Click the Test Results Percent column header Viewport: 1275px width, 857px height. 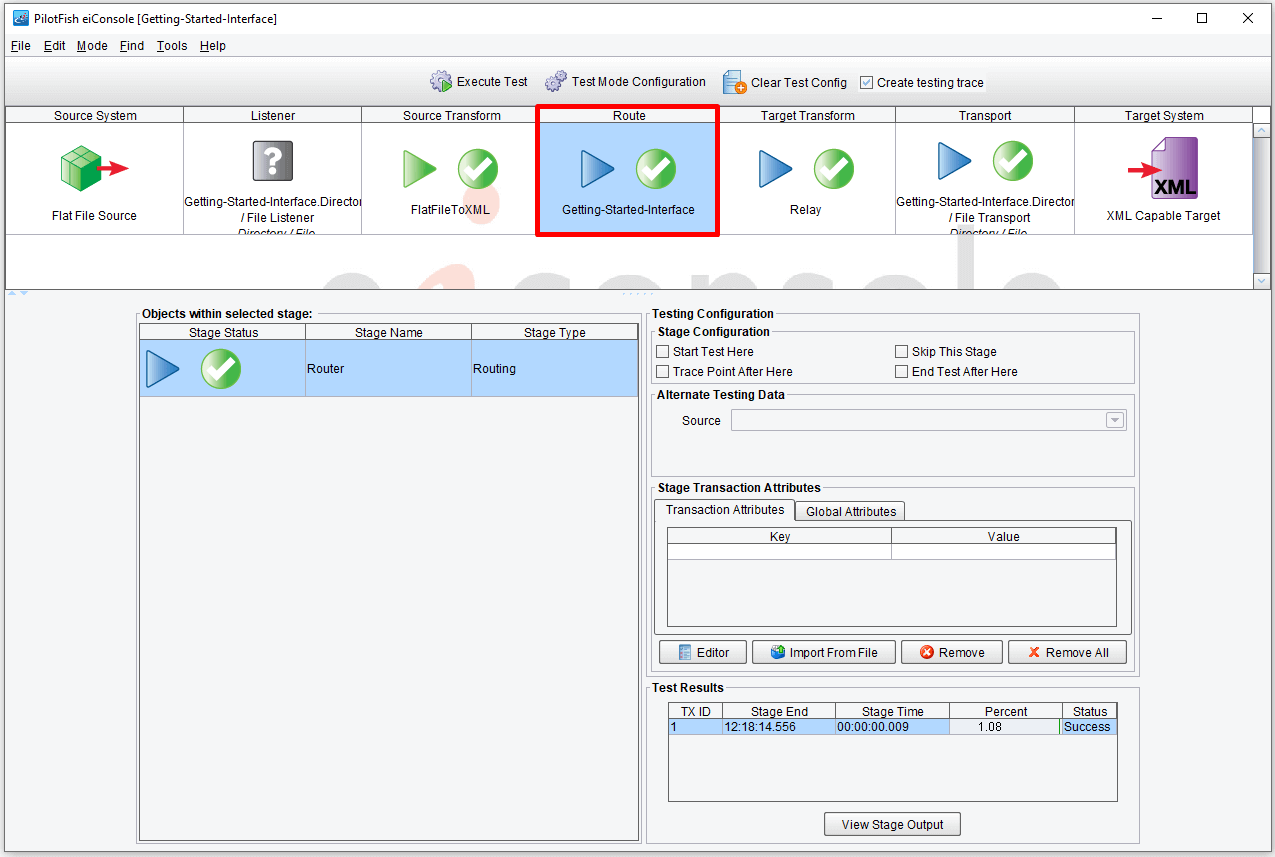click(1005, 711)
